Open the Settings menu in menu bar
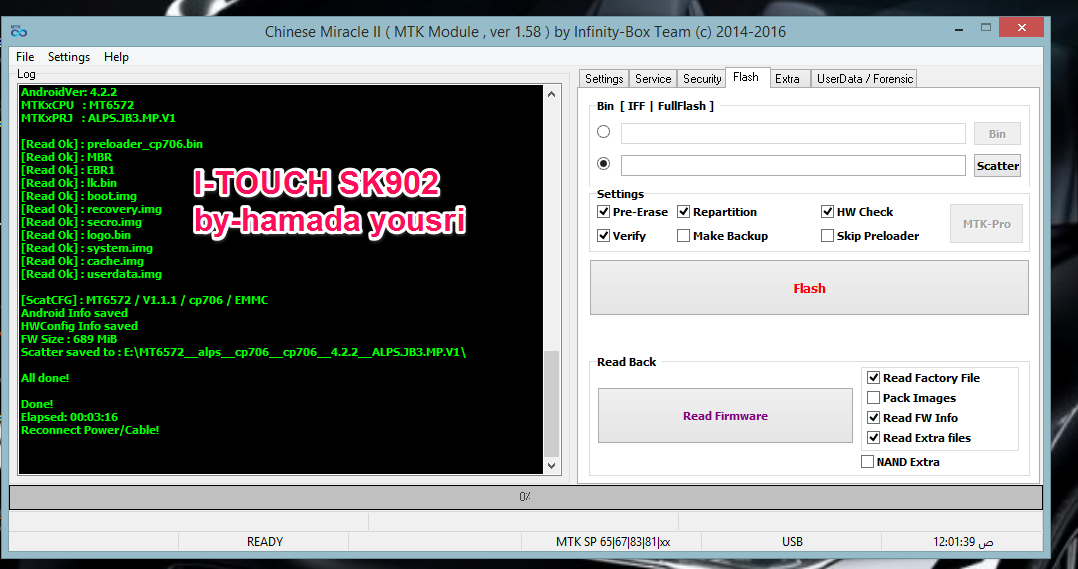This screenshot has height=569, width=1078. [69, 57]
